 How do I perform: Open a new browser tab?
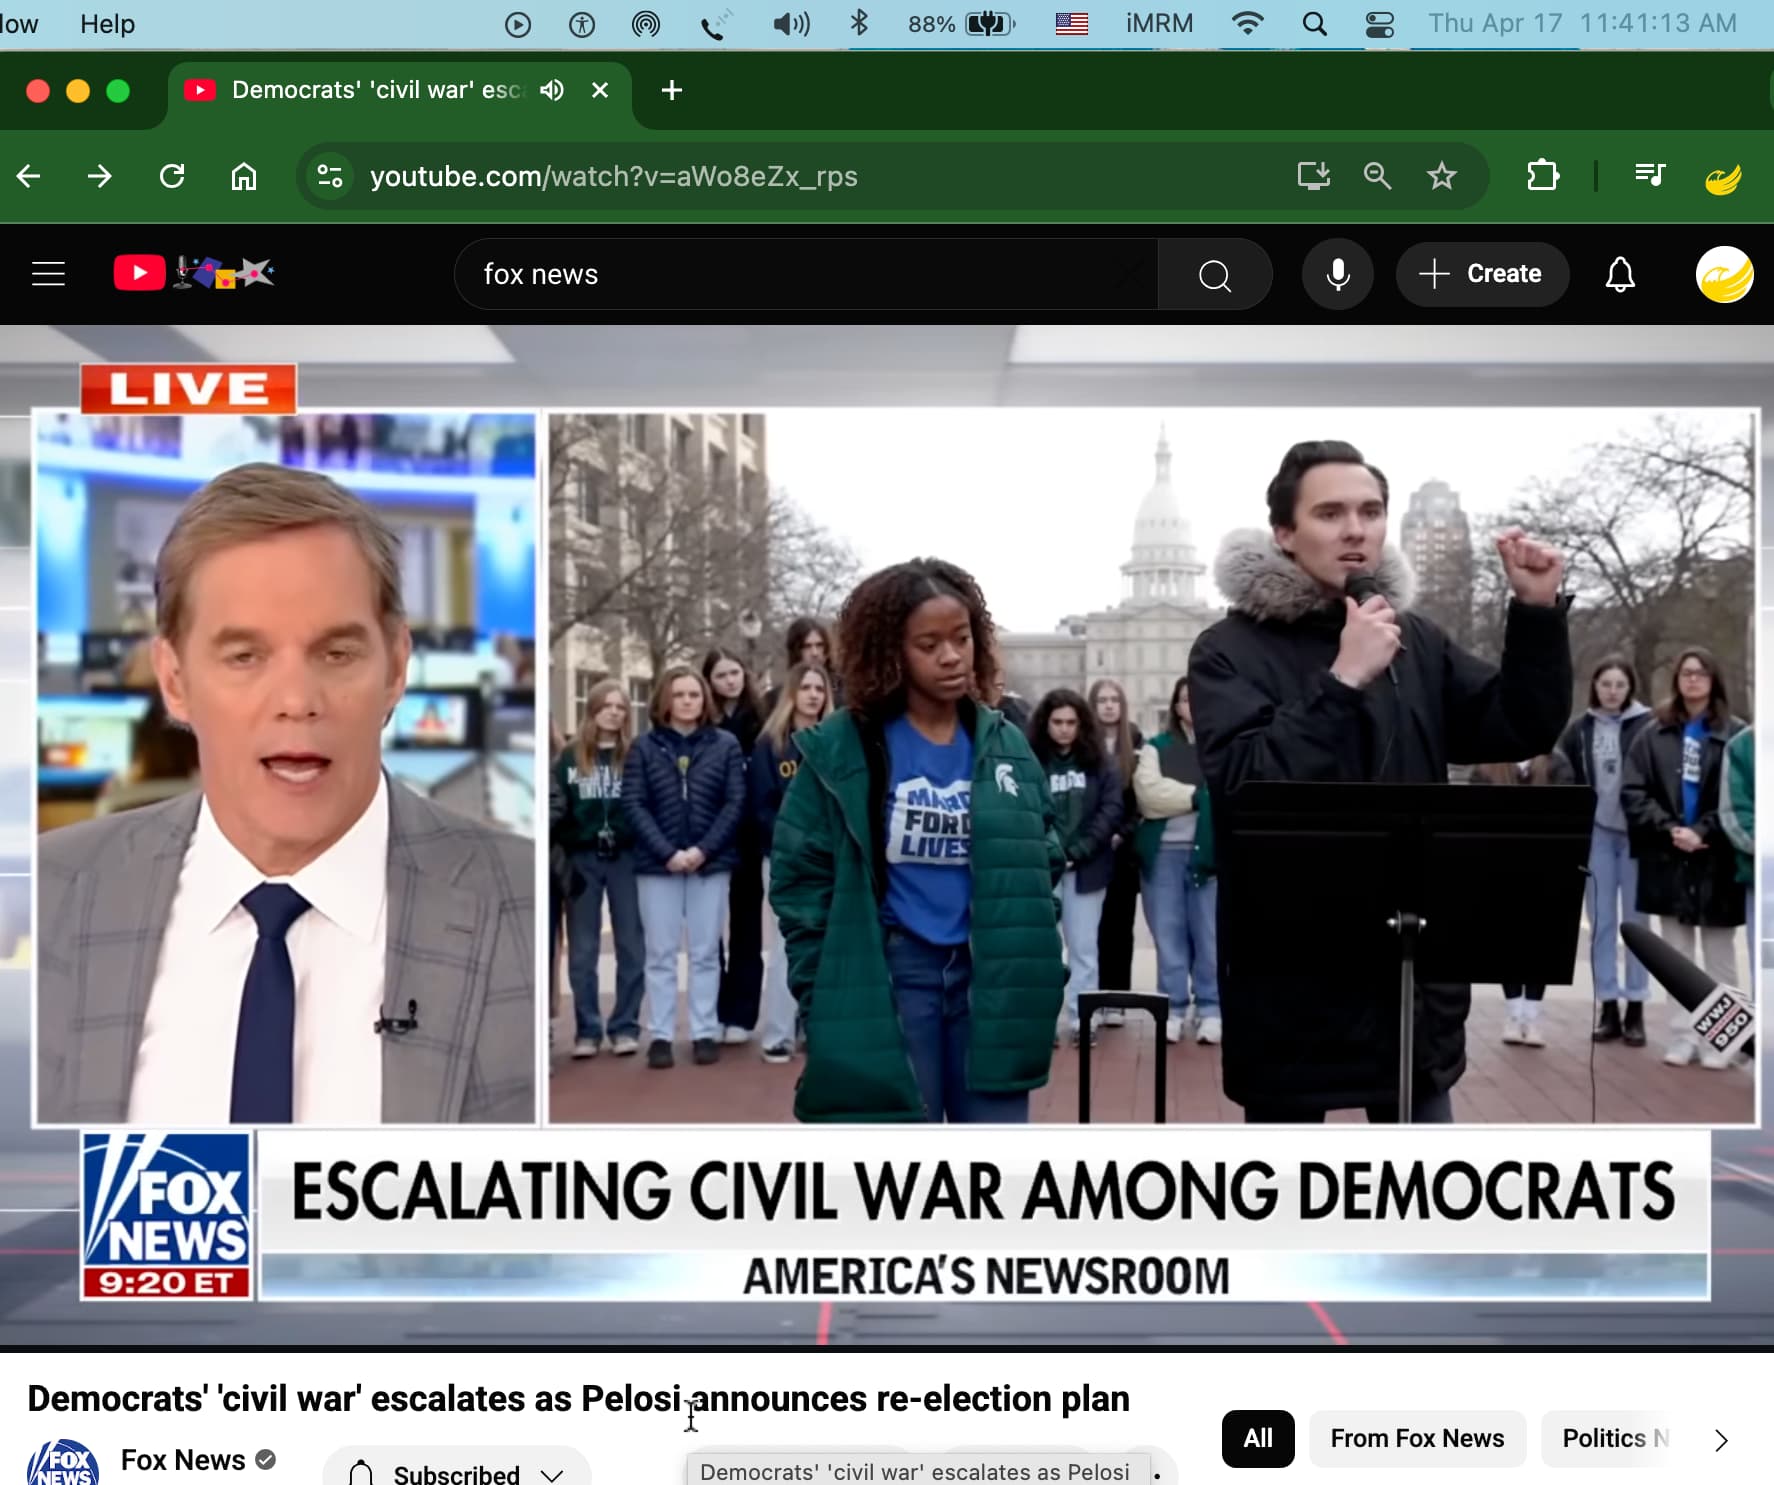pos(672,90)
